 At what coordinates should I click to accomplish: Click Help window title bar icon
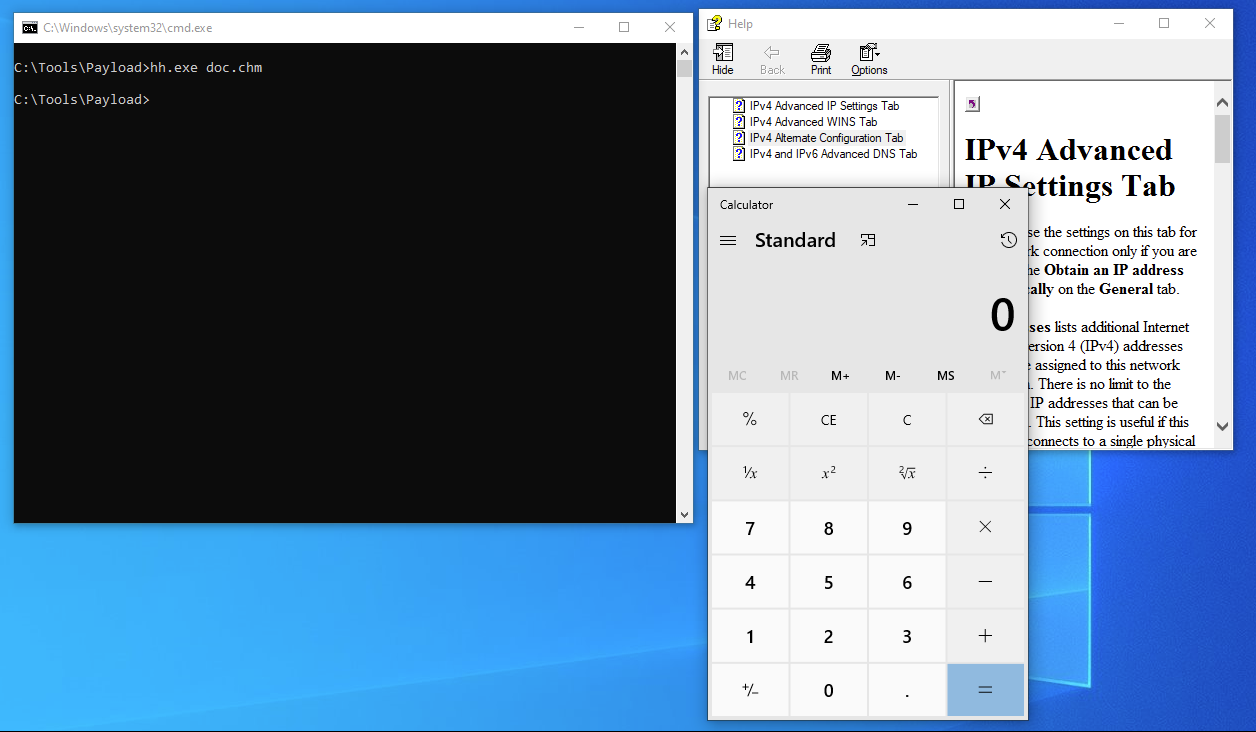[x=715, y=23]
